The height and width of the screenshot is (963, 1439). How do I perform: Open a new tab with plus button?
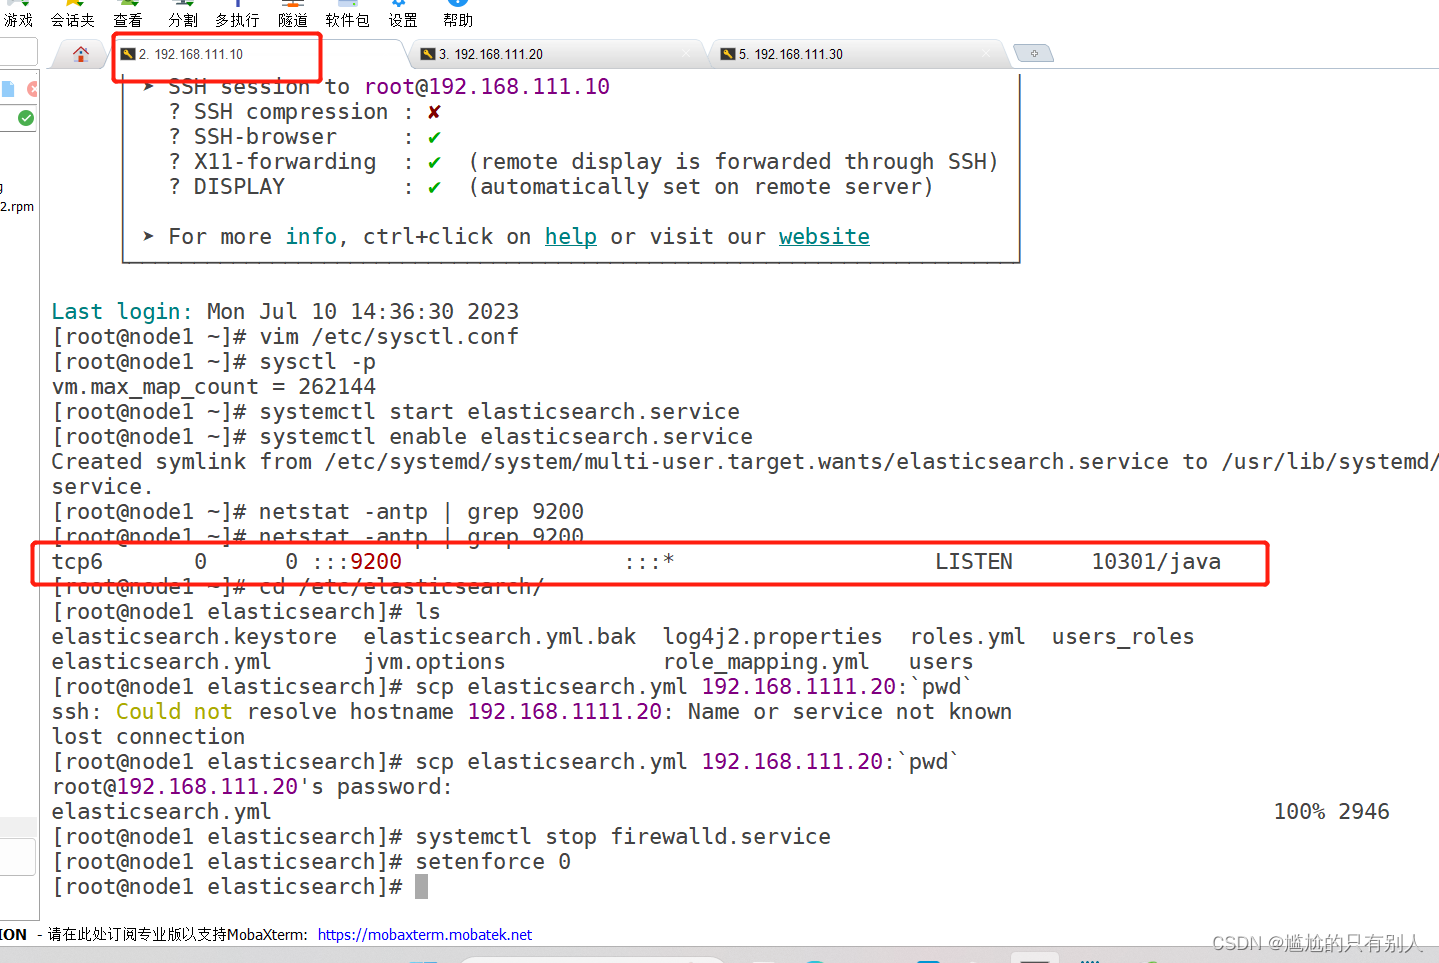click(1033, 53)
